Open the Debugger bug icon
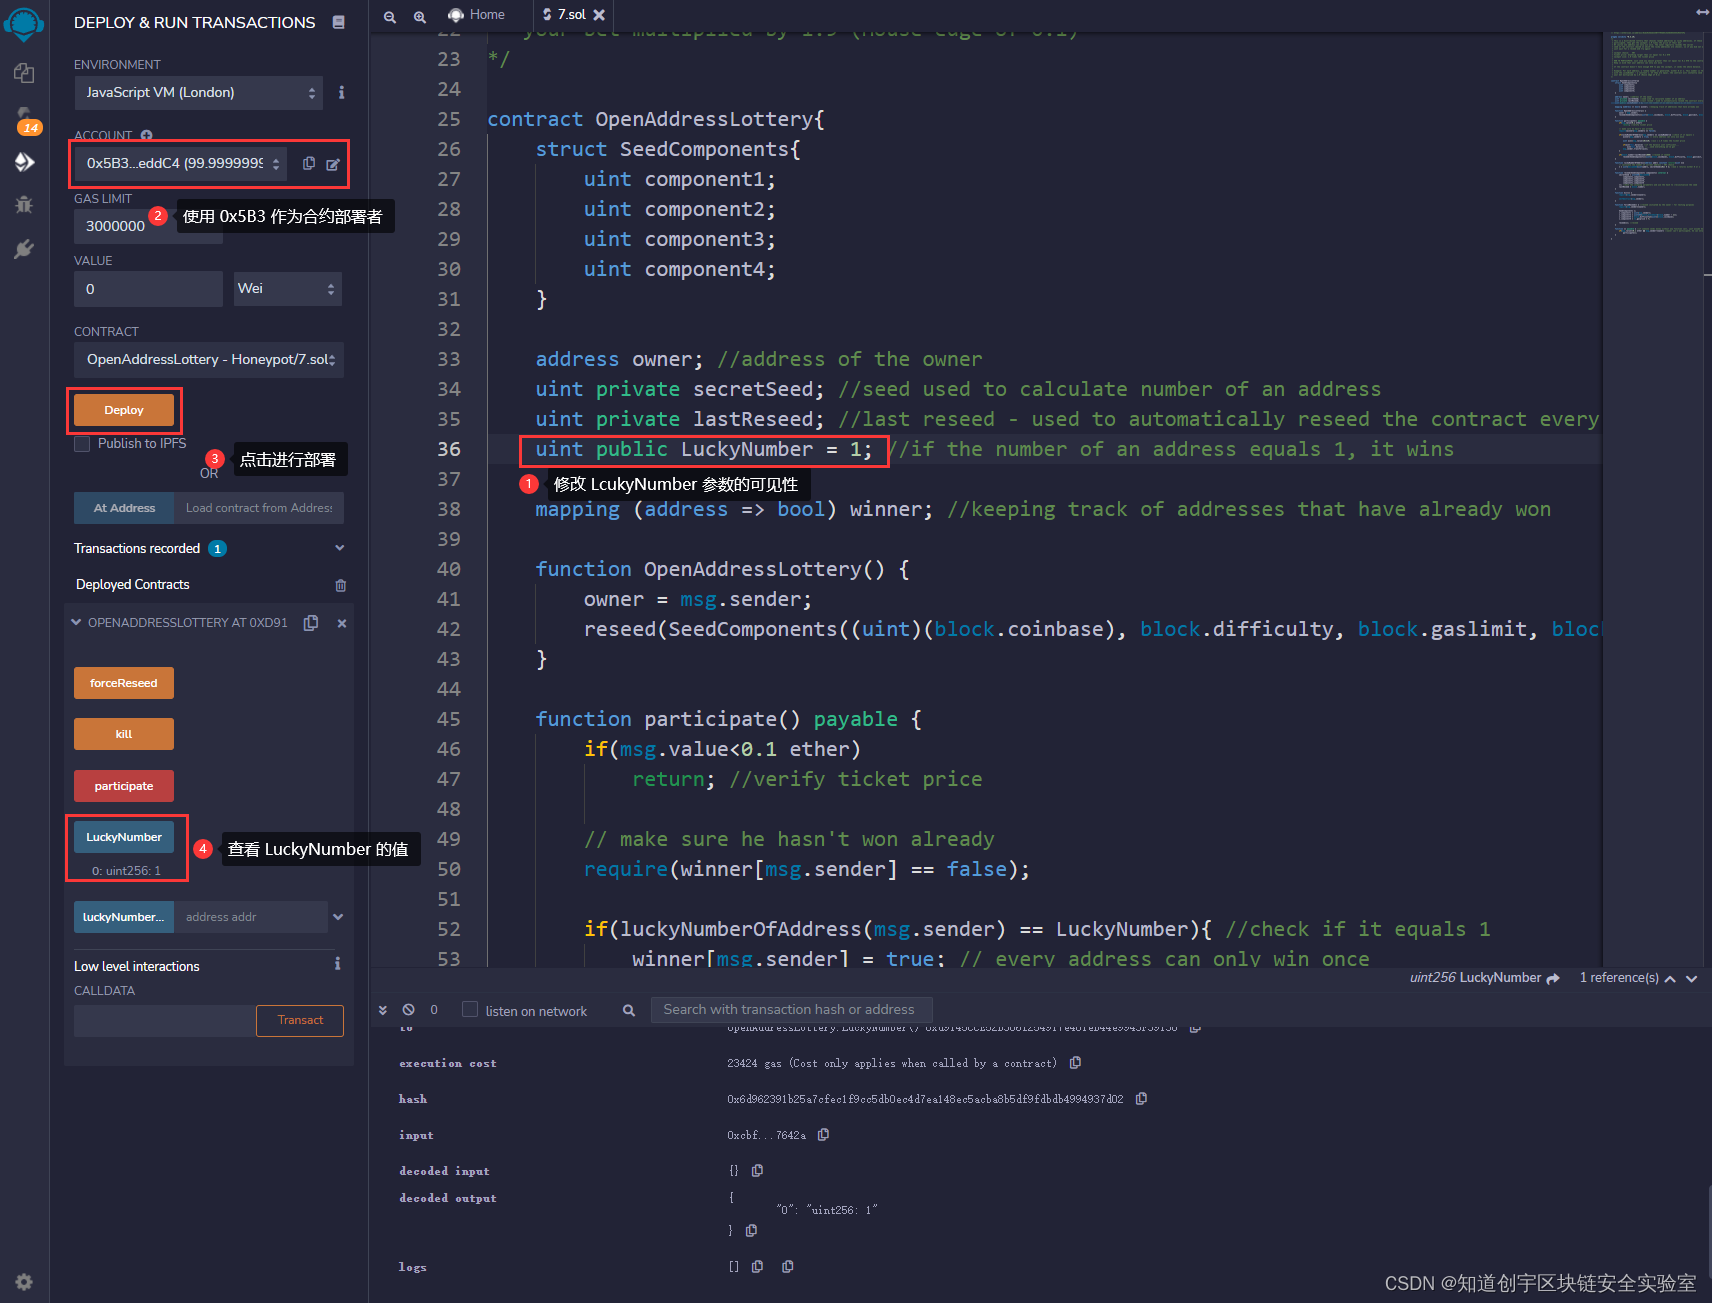 [x=24, y=204]
